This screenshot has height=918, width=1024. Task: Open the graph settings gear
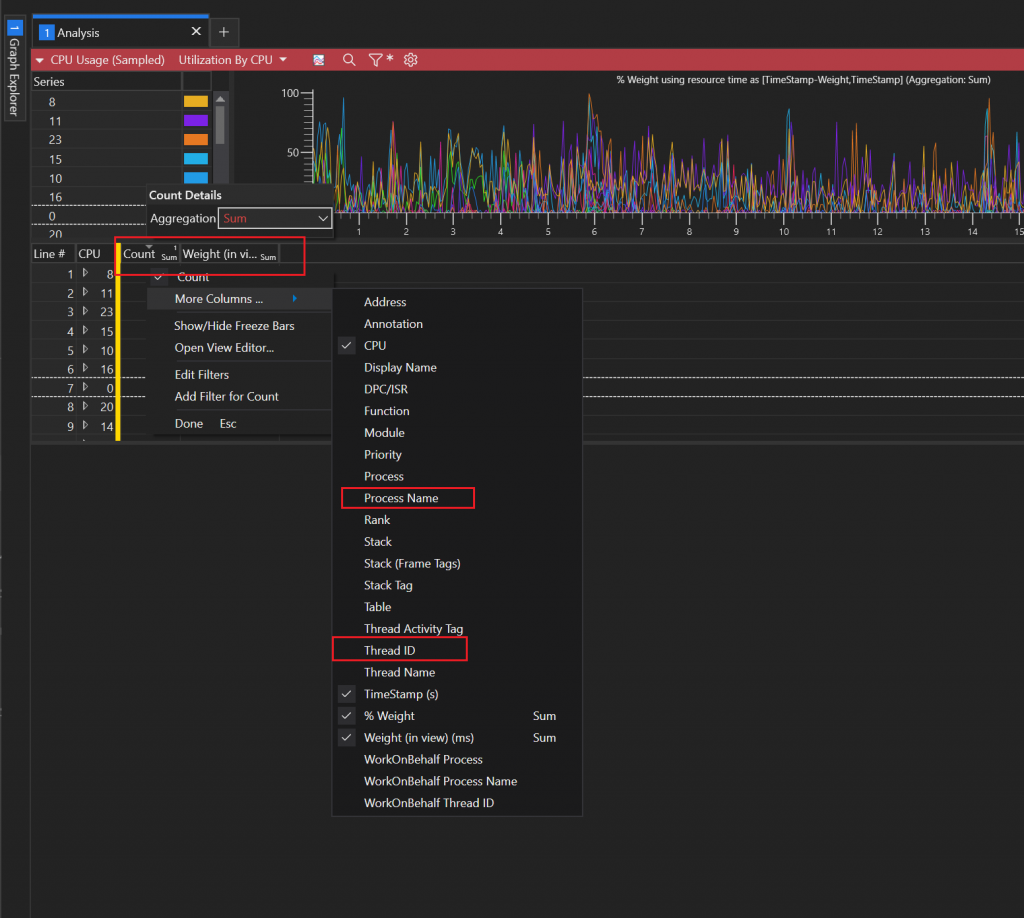(x=410, y=60)
